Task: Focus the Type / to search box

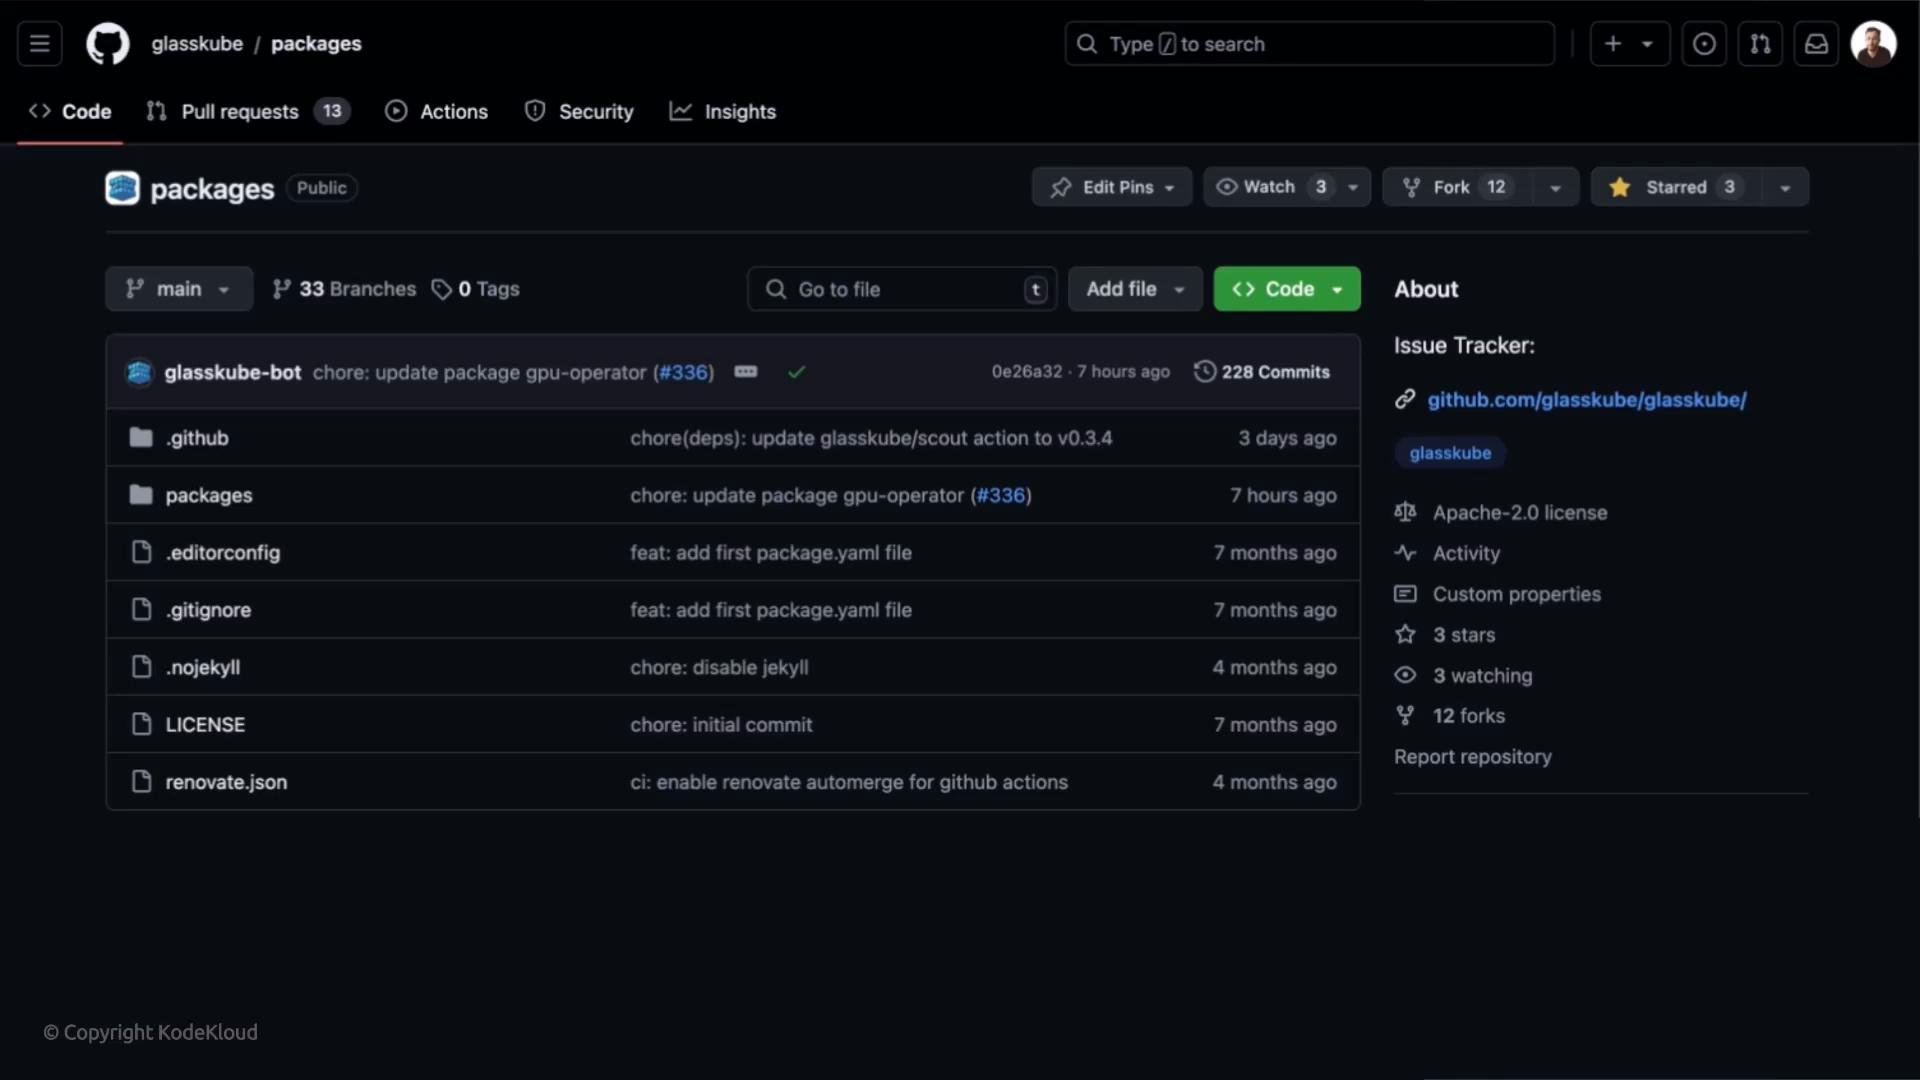Action: [1309, 44]
